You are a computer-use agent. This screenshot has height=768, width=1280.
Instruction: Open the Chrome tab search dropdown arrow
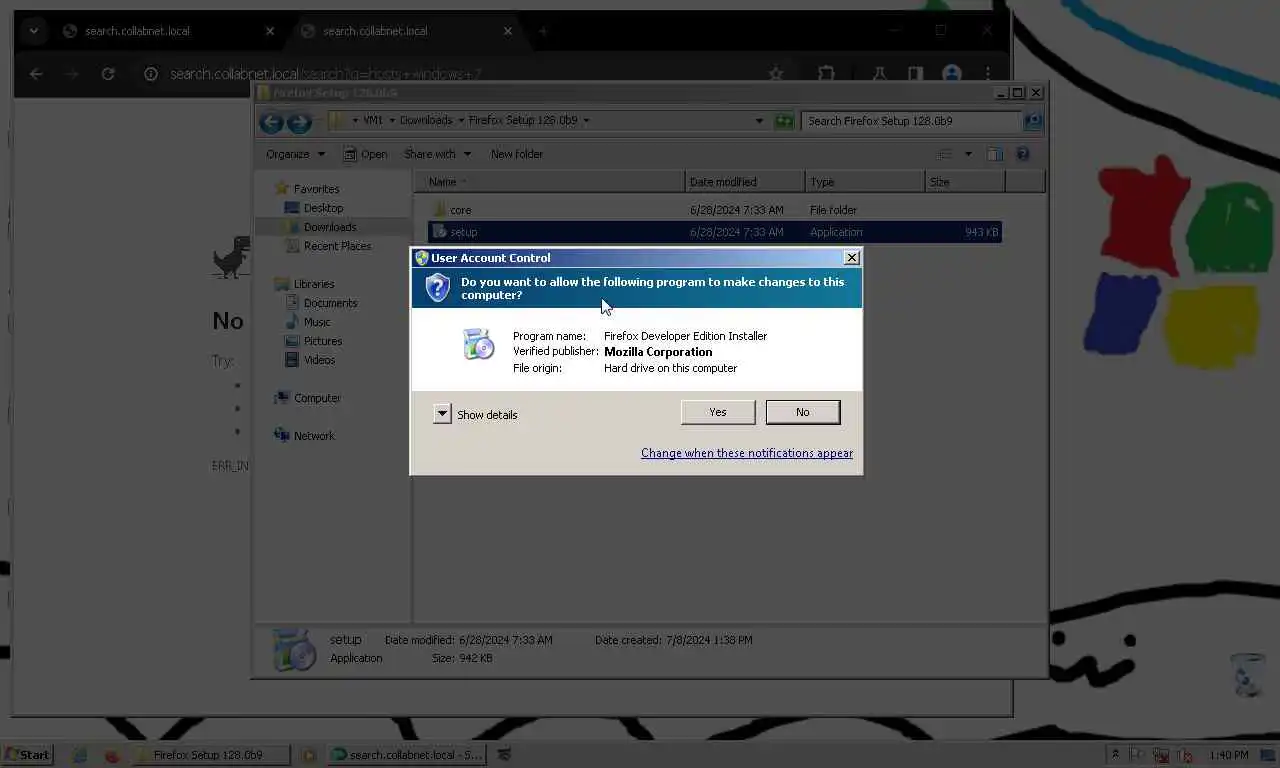point(34,31)
